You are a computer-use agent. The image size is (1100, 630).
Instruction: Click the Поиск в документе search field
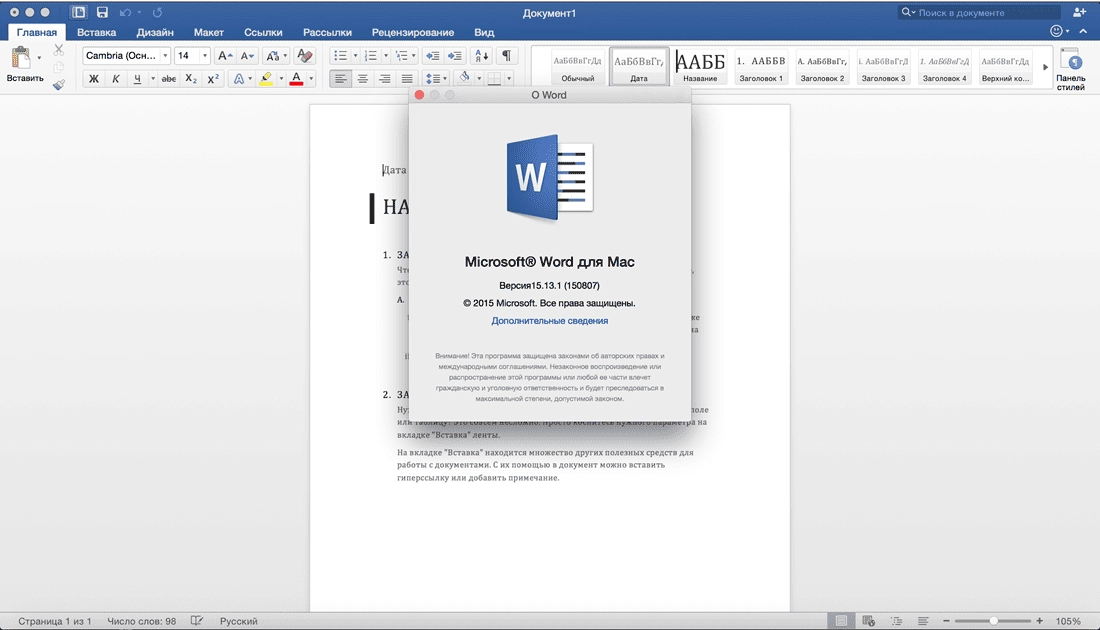pyautogui.click(x=979, y=13)
